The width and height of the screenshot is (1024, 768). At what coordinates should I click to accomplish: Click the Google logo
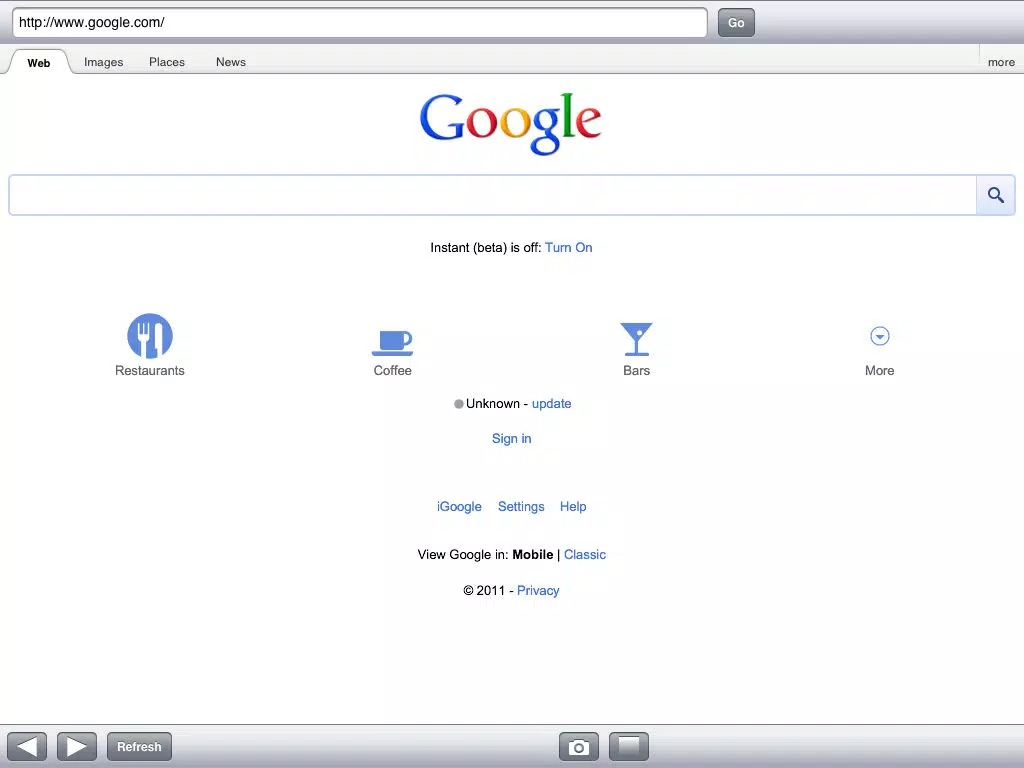(510, 123)
